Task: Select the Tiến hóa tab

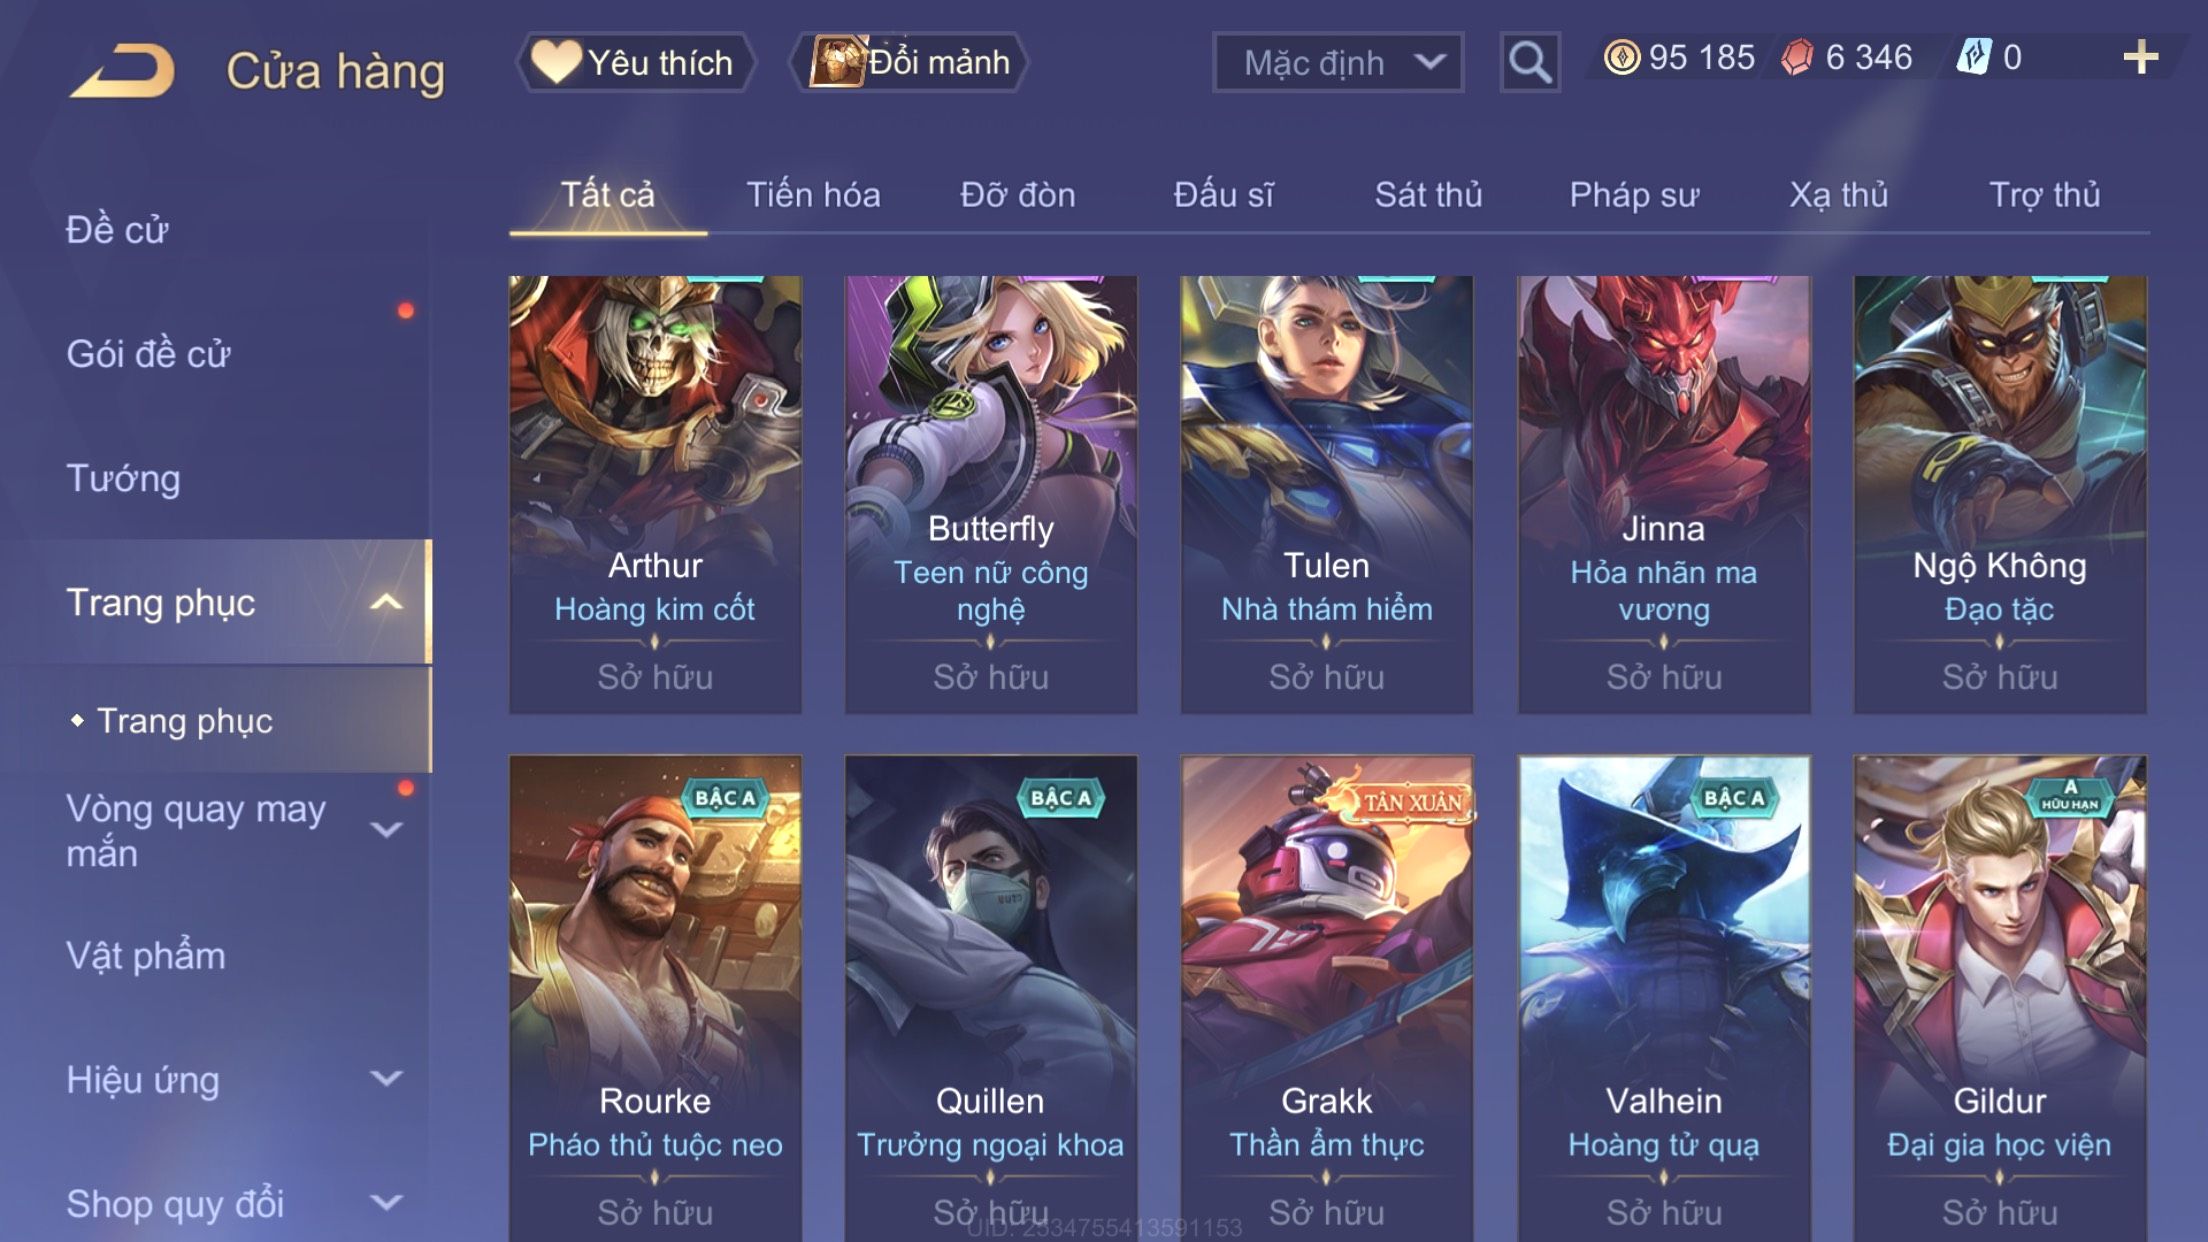Action: (813, 195)
